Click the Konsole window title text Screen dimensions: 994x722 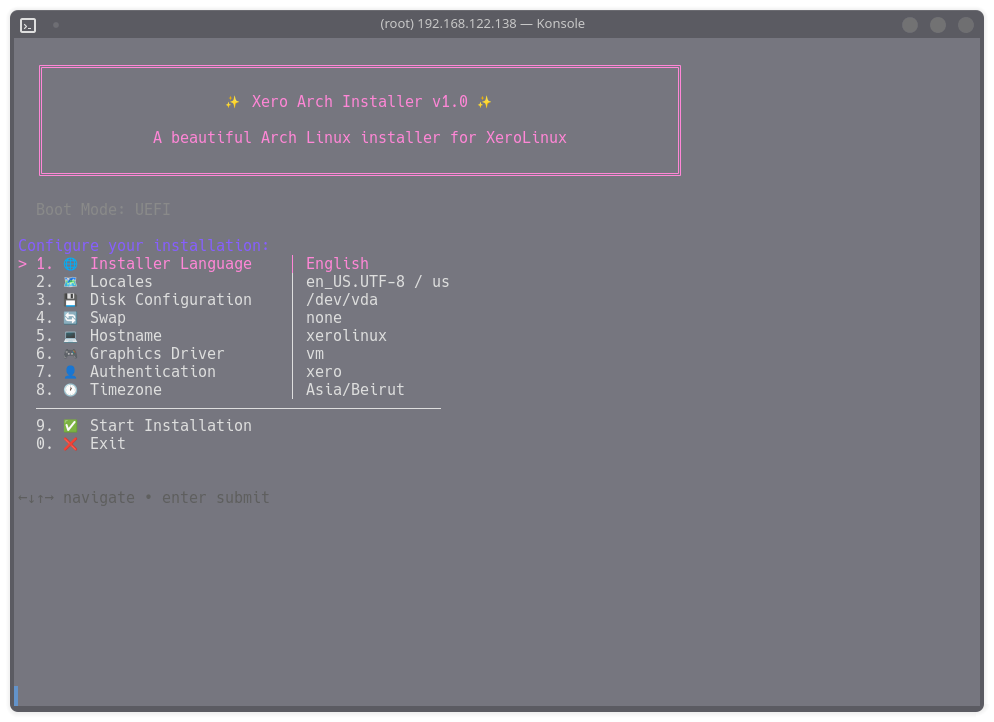(482, 24)
